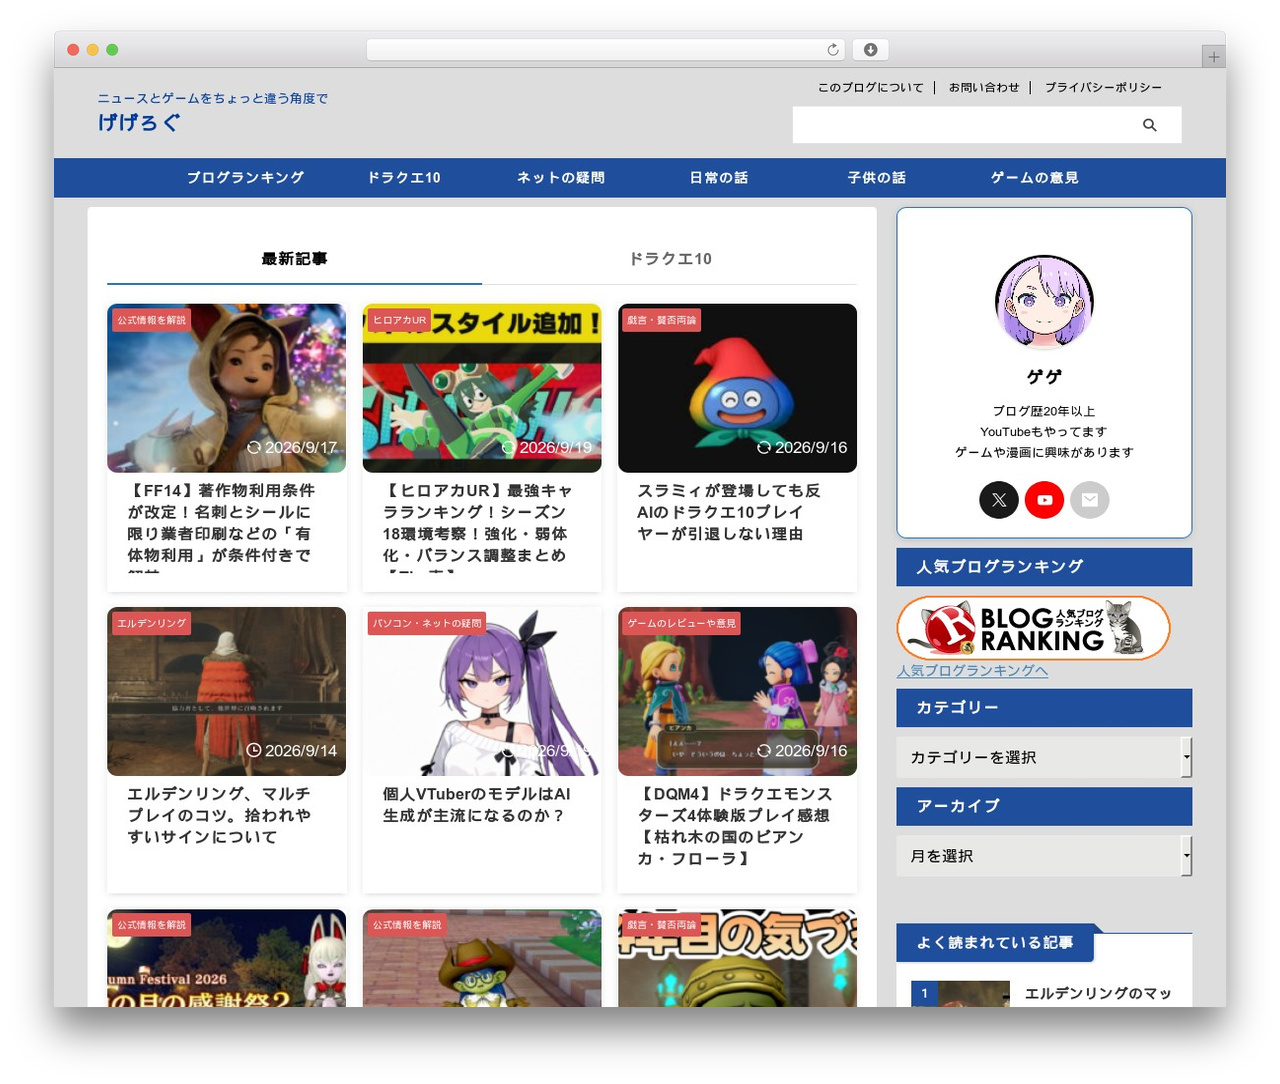Open the YouTube channel icon

tap(1044, 500)
